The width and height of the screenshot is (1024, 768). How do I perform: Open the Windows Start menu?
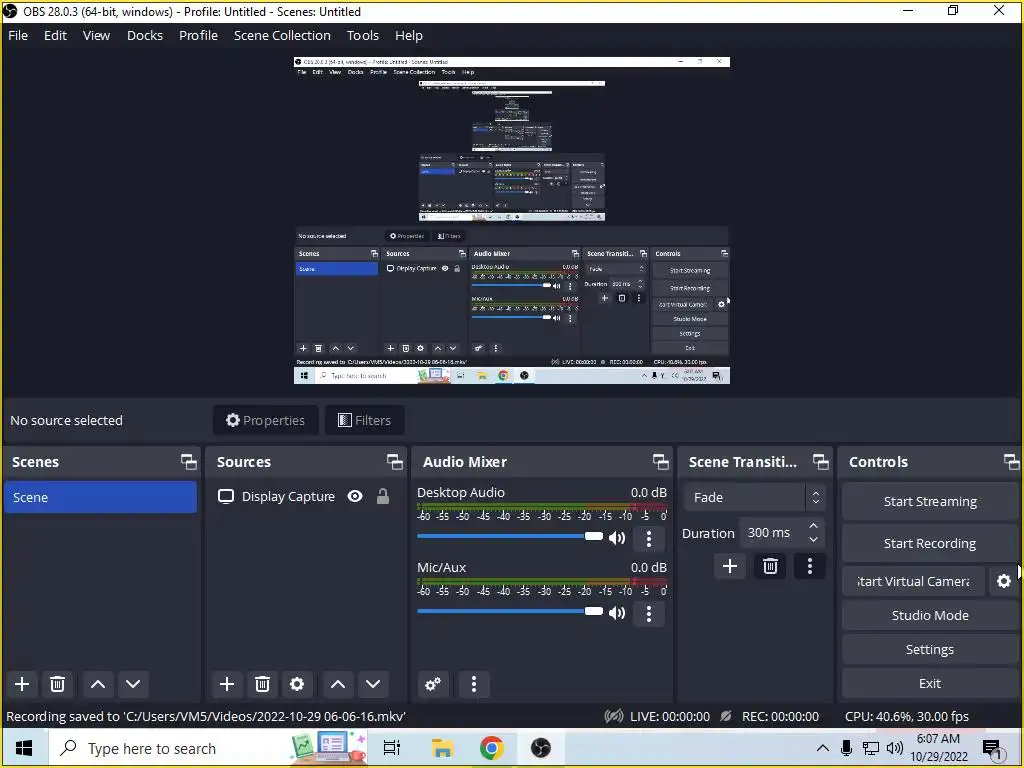click(24, 748)
